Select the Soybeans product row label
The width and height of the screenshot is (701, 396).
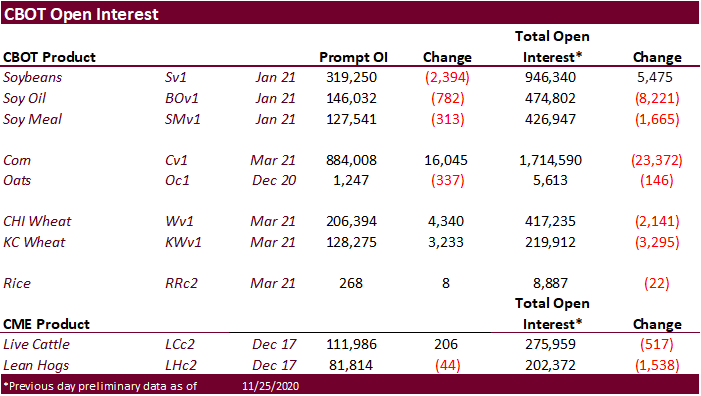point(33,77)
